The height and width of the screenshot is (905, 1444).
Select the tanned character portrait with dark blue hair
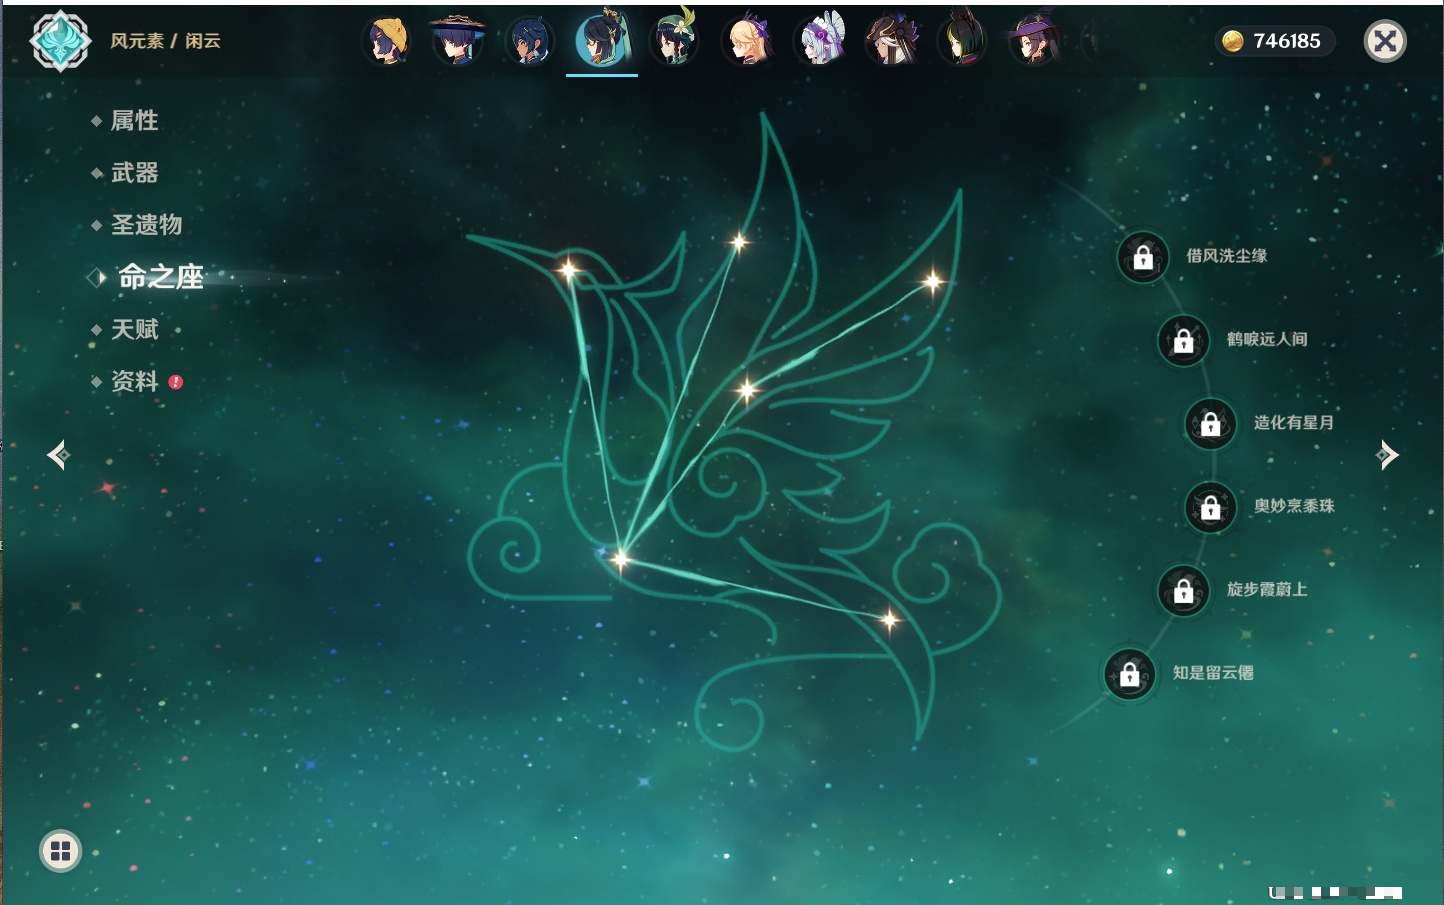point(529,41)
